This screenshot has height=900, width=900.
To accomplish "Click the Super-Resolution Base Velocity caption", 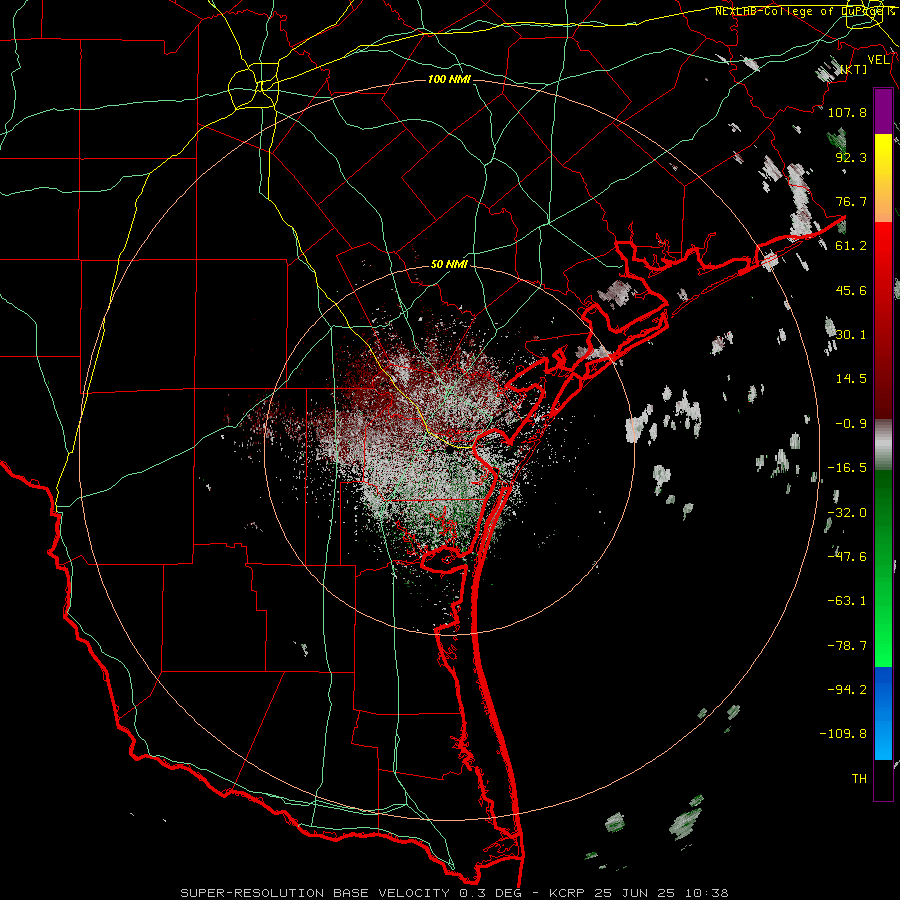I will (454, 893).
